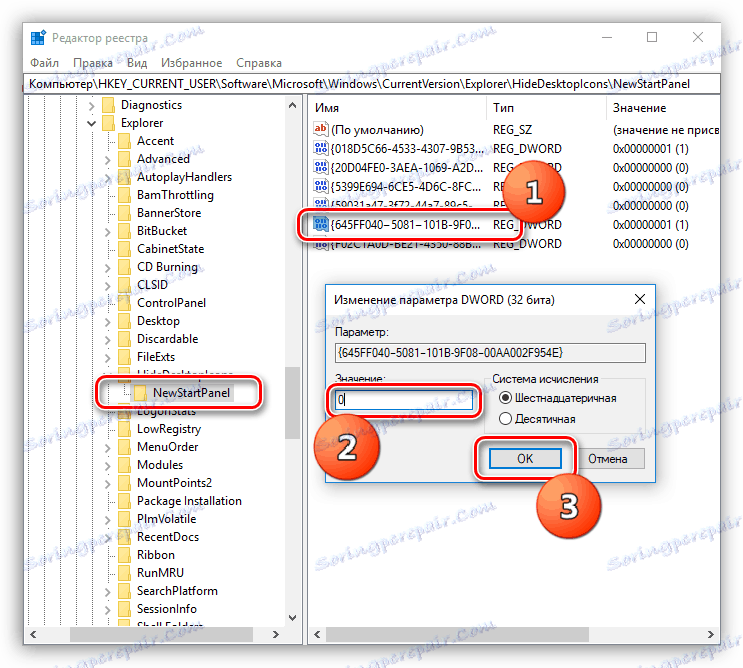Screen dimensions: 743x668
Task: Open the Файл menu
Action: pos(45,63)
